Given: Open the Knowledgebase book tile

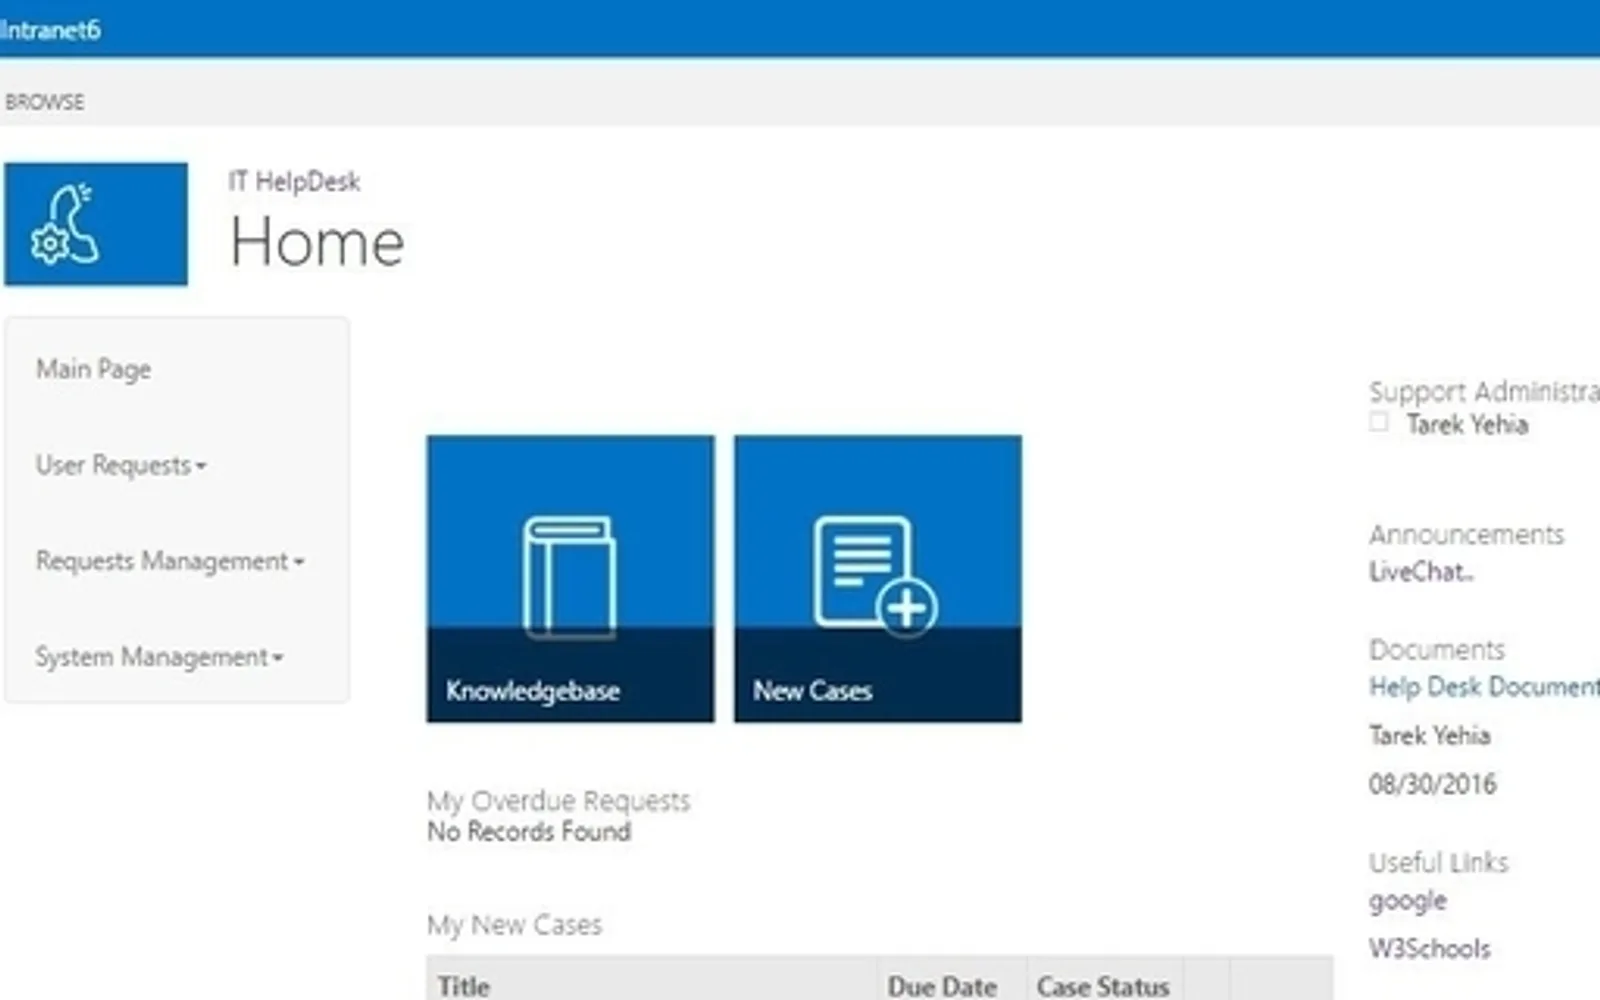Looking at the screenshot, I should point(570,578).
